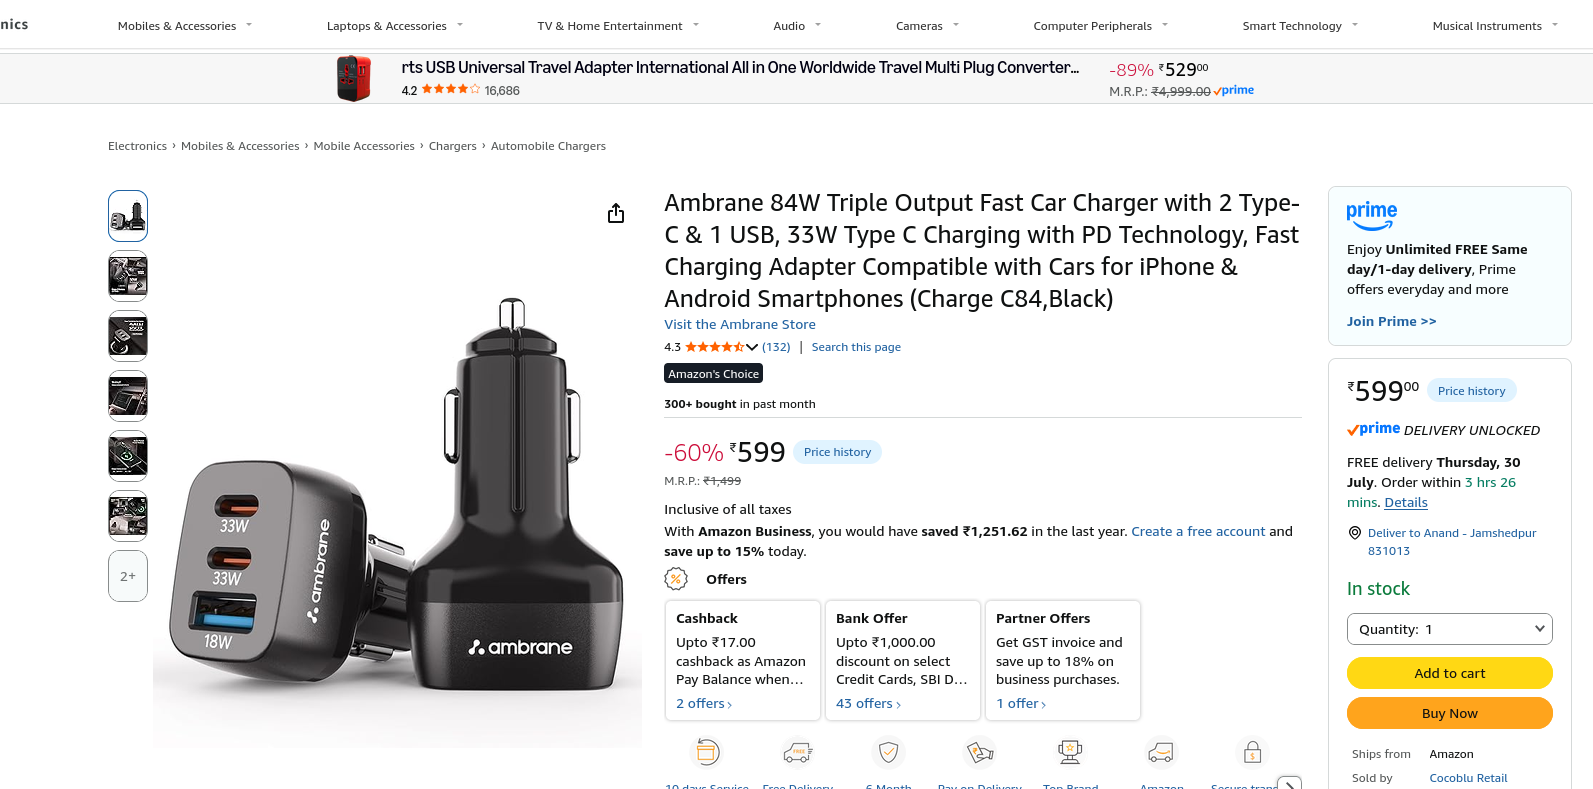1593x789 pixels.
Task: Select the second product thumbnail image
Action: [128, 276]
